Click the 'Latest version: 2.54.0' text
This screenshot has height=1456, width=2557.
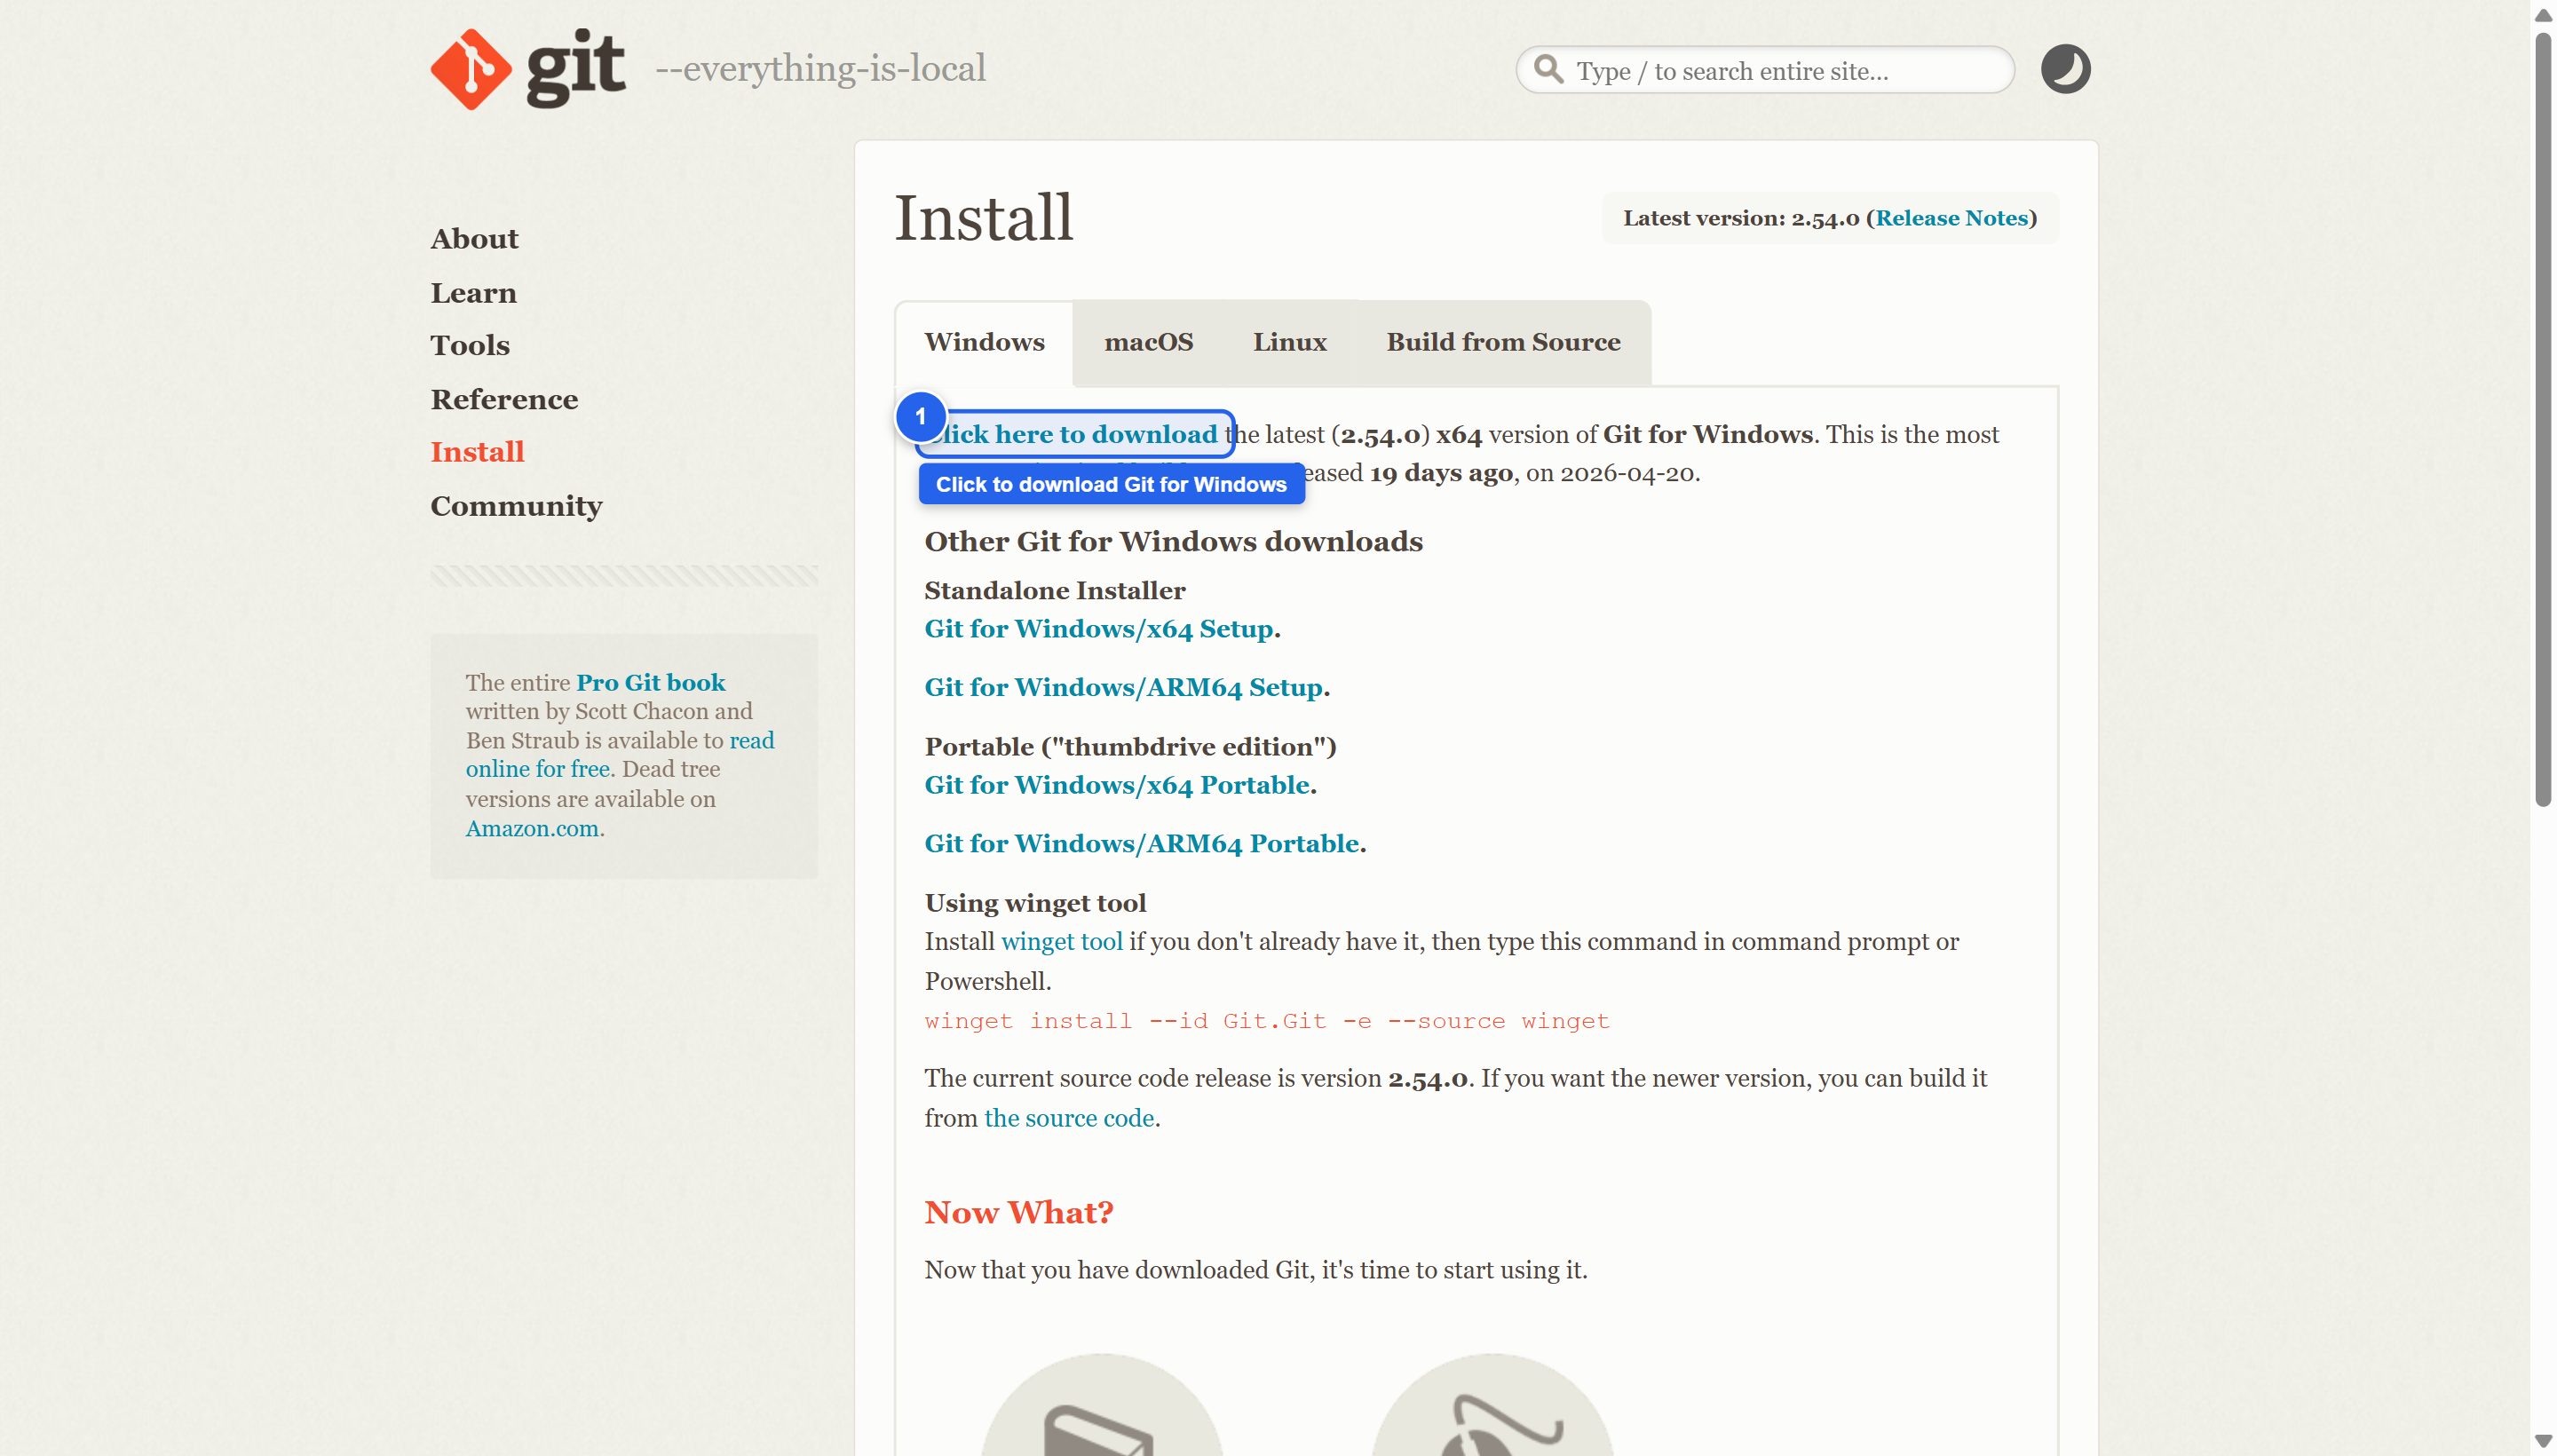pyautogui.click(x=1740, y=218)
